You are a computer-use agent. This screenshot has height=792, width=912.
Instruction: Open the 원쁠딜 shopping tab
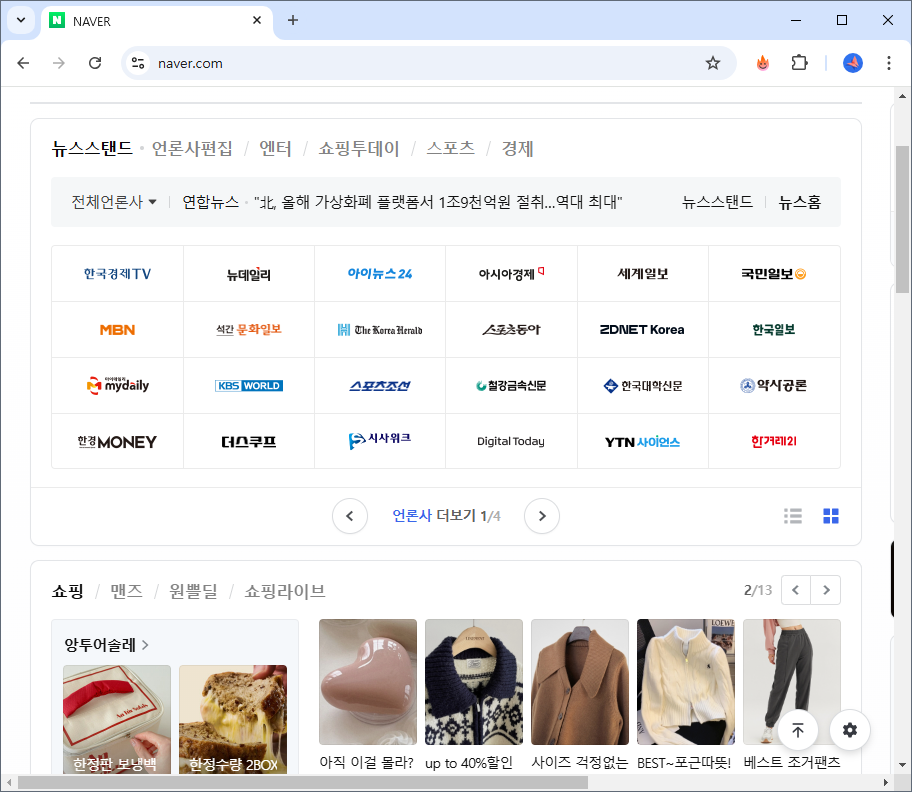pyautogui.click(x=193, y=591)
